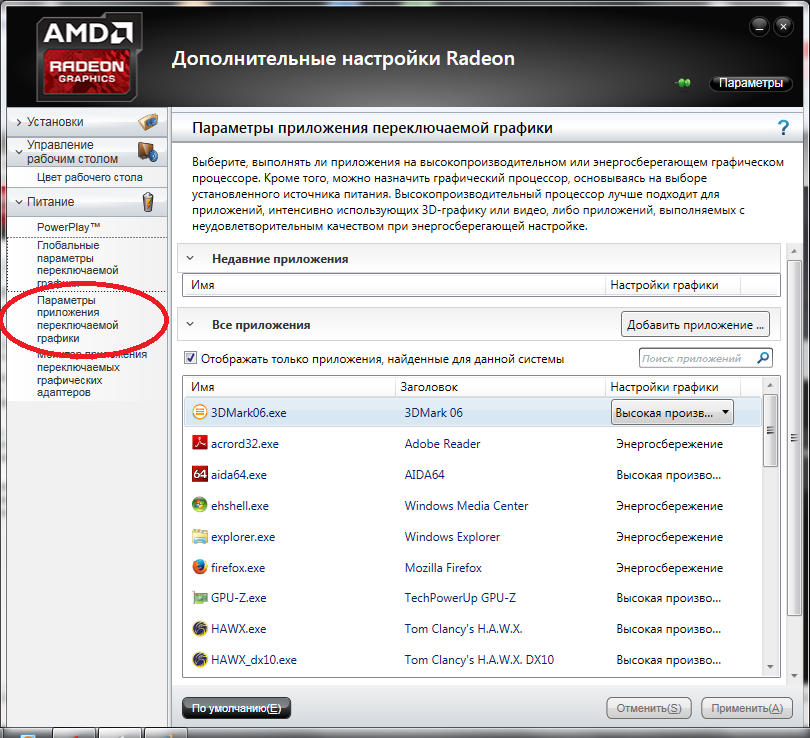810x738 pixels.
Task: Click the green pin icon beside Параметры
Action: tap(683, 83)
